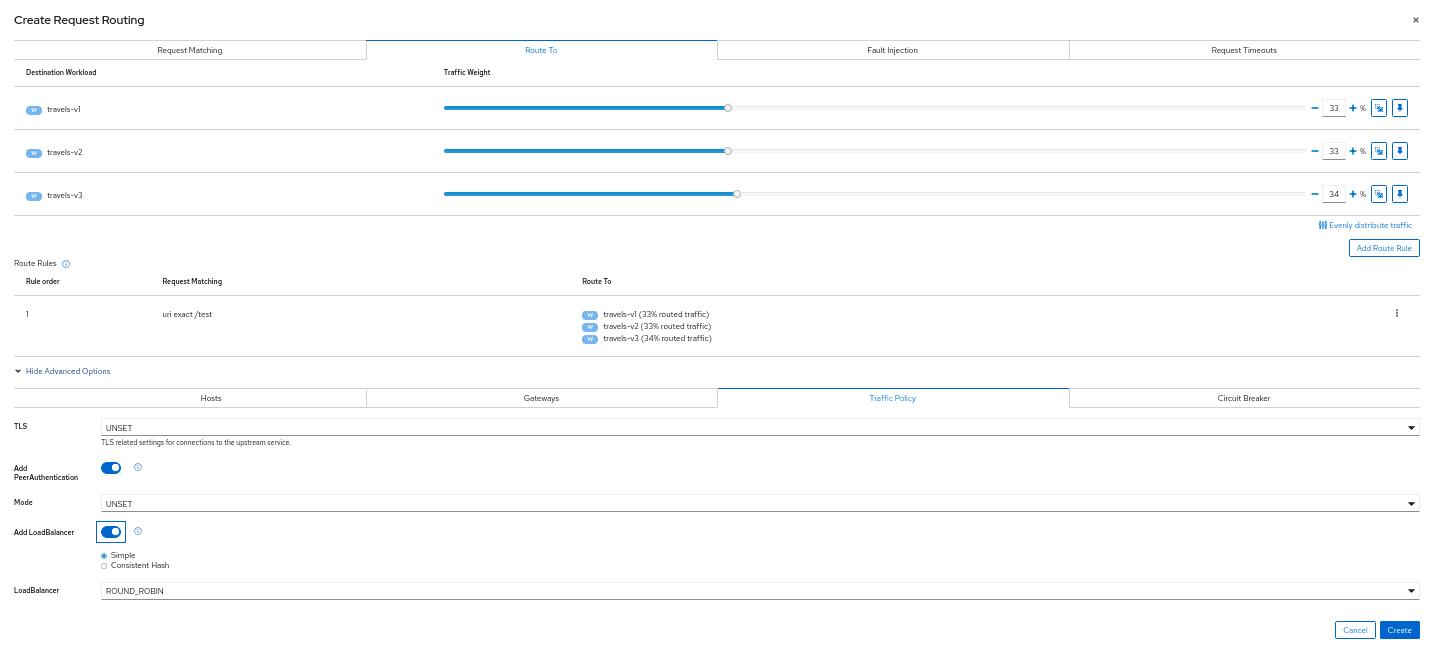
Task: Collapse Hide Advanced Options section
Action: [x=62, y=371]
